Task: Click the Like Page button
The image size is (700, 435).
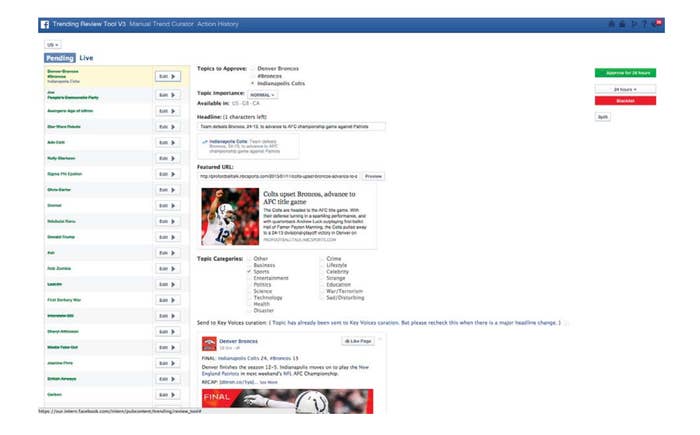Action: coord(358,341)
